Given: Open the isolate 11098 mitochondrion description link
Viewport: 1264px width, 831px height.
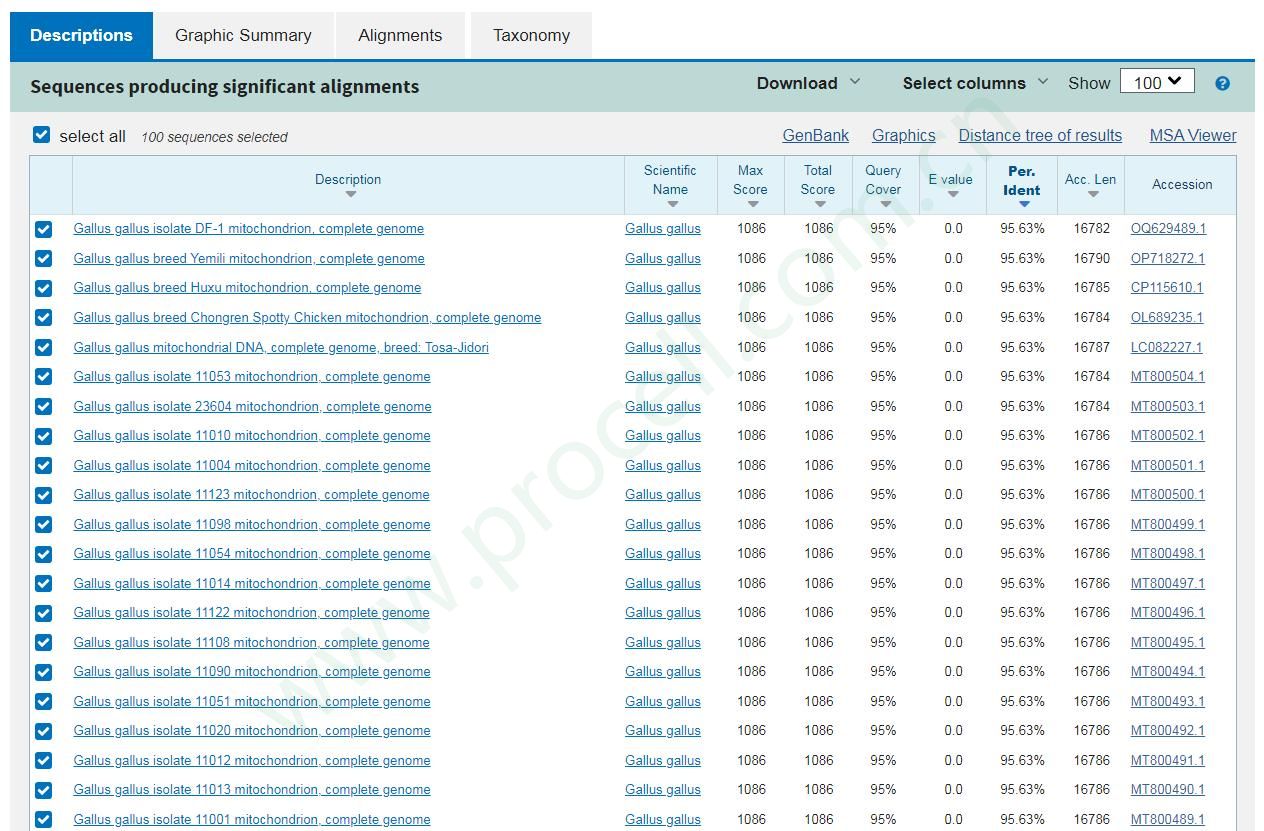Looking at the screenshot, I should [x=252, y=524].
